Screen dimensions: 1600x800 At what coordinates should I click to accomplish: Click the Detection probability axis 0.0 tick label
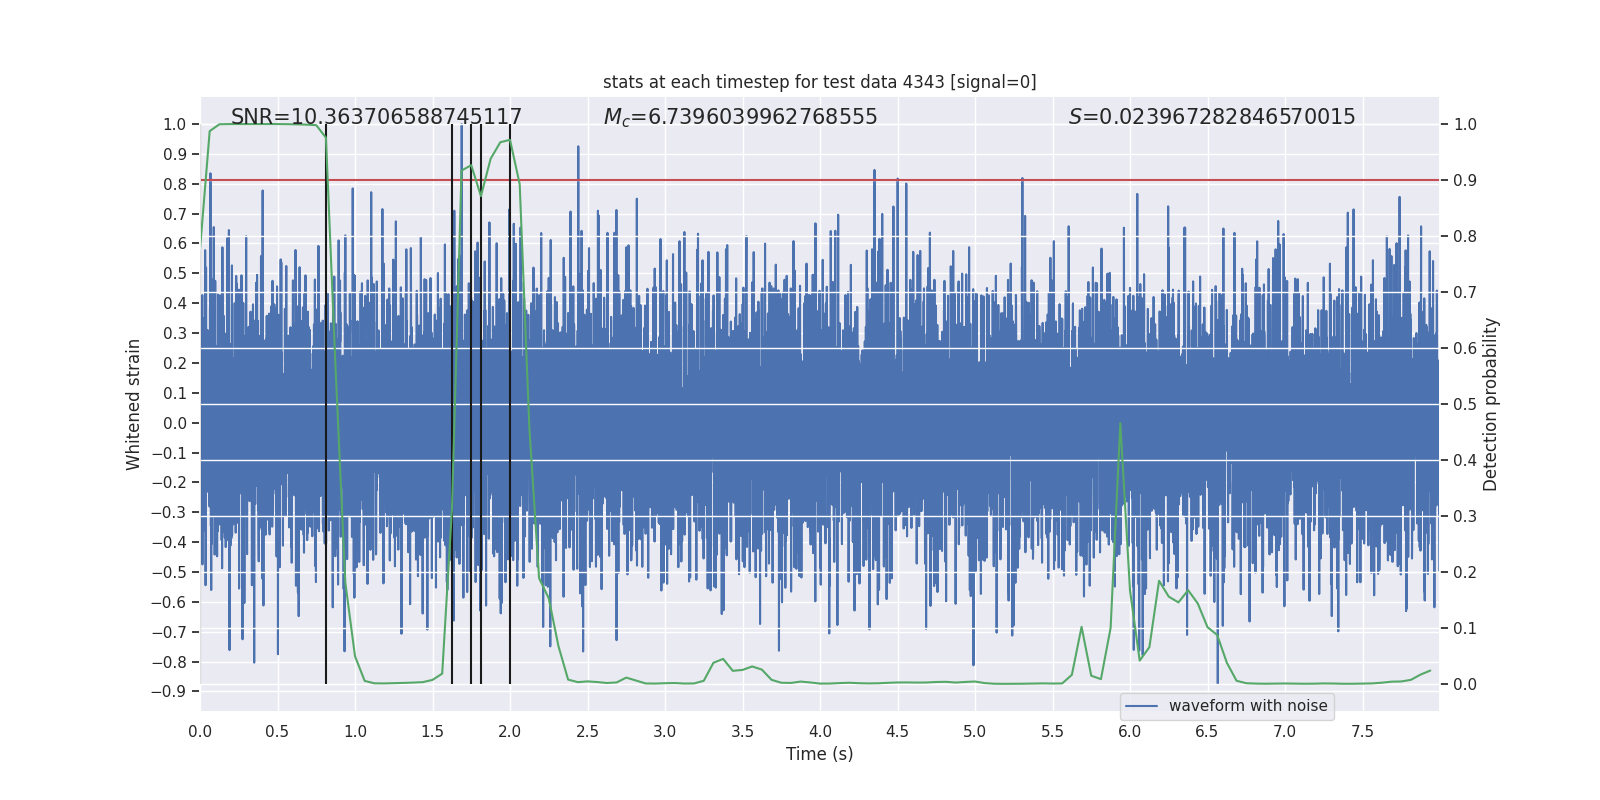pyautogui.click(x=1465, y=685)
